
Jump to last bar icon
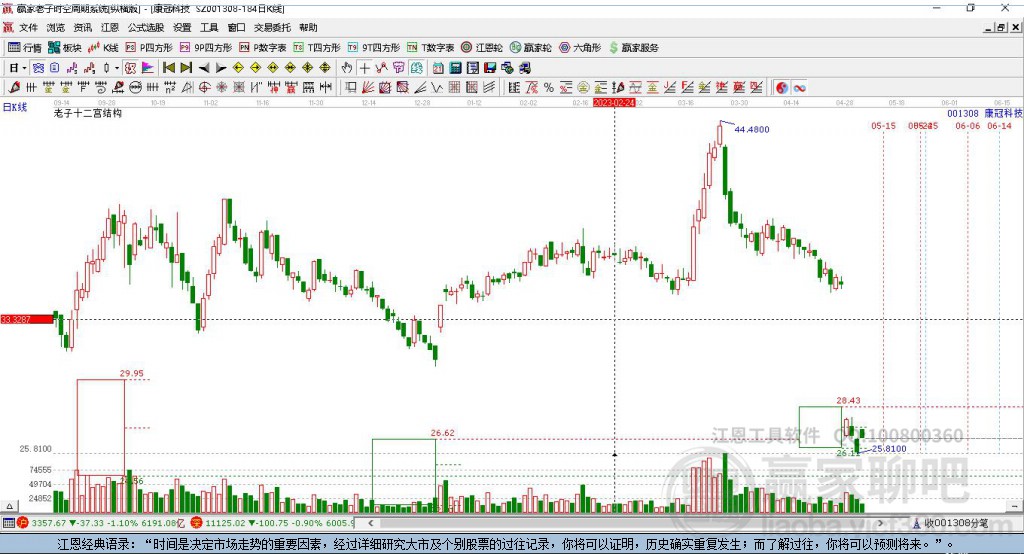(x=186, y=68)
